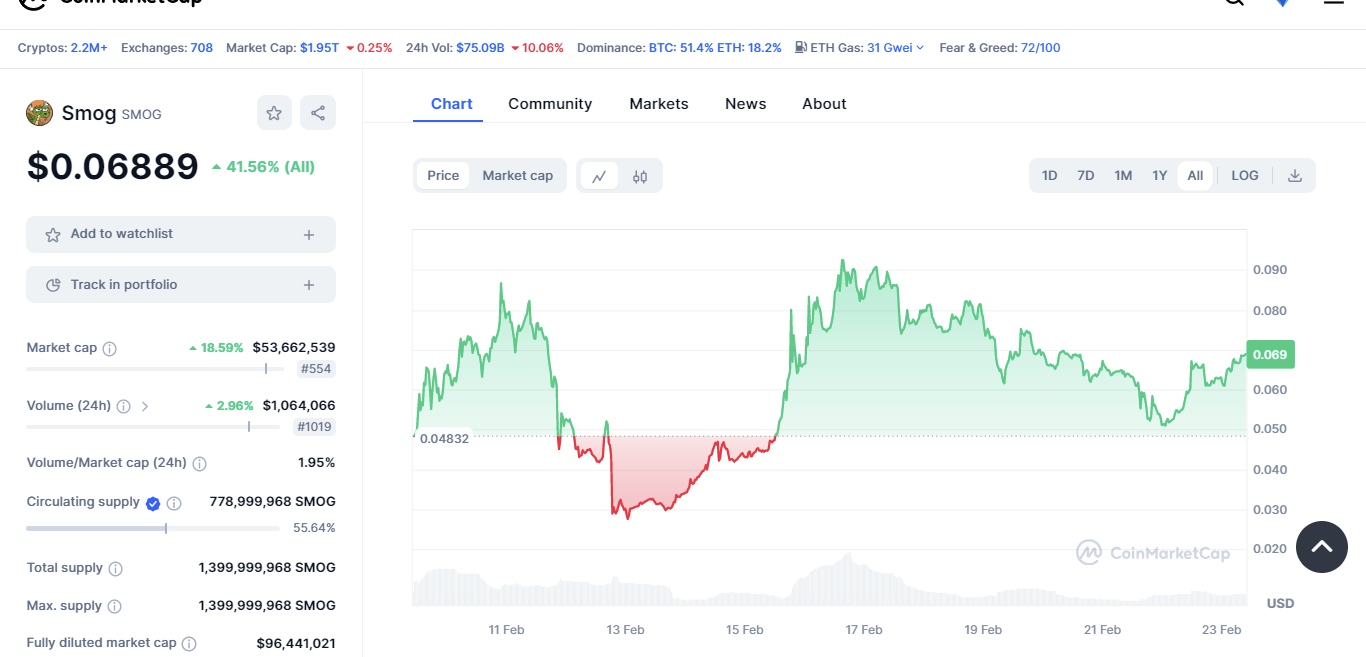The image size is (1366, 657).
Task: Expand the chevron next to Volume (24h)
Action: coord(145,407)
